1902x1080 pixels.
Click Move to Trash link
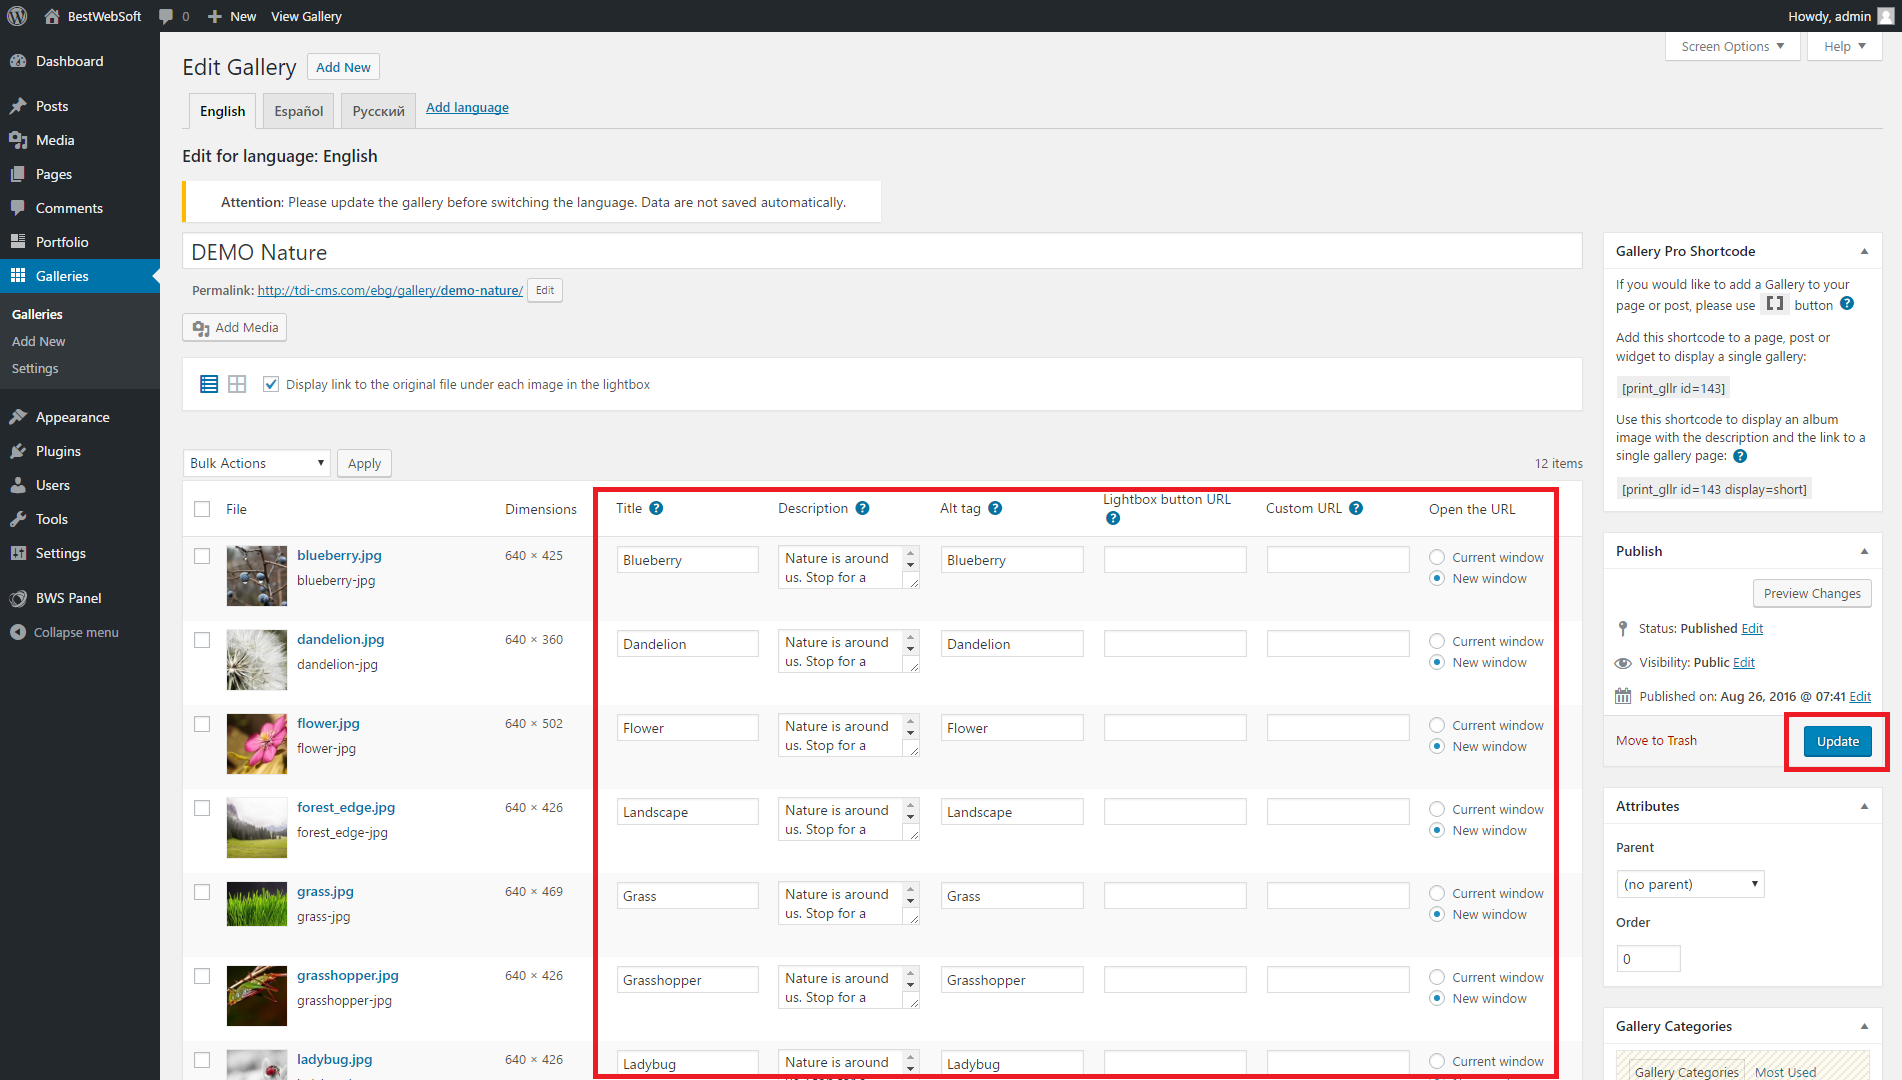pos(1656,740)
